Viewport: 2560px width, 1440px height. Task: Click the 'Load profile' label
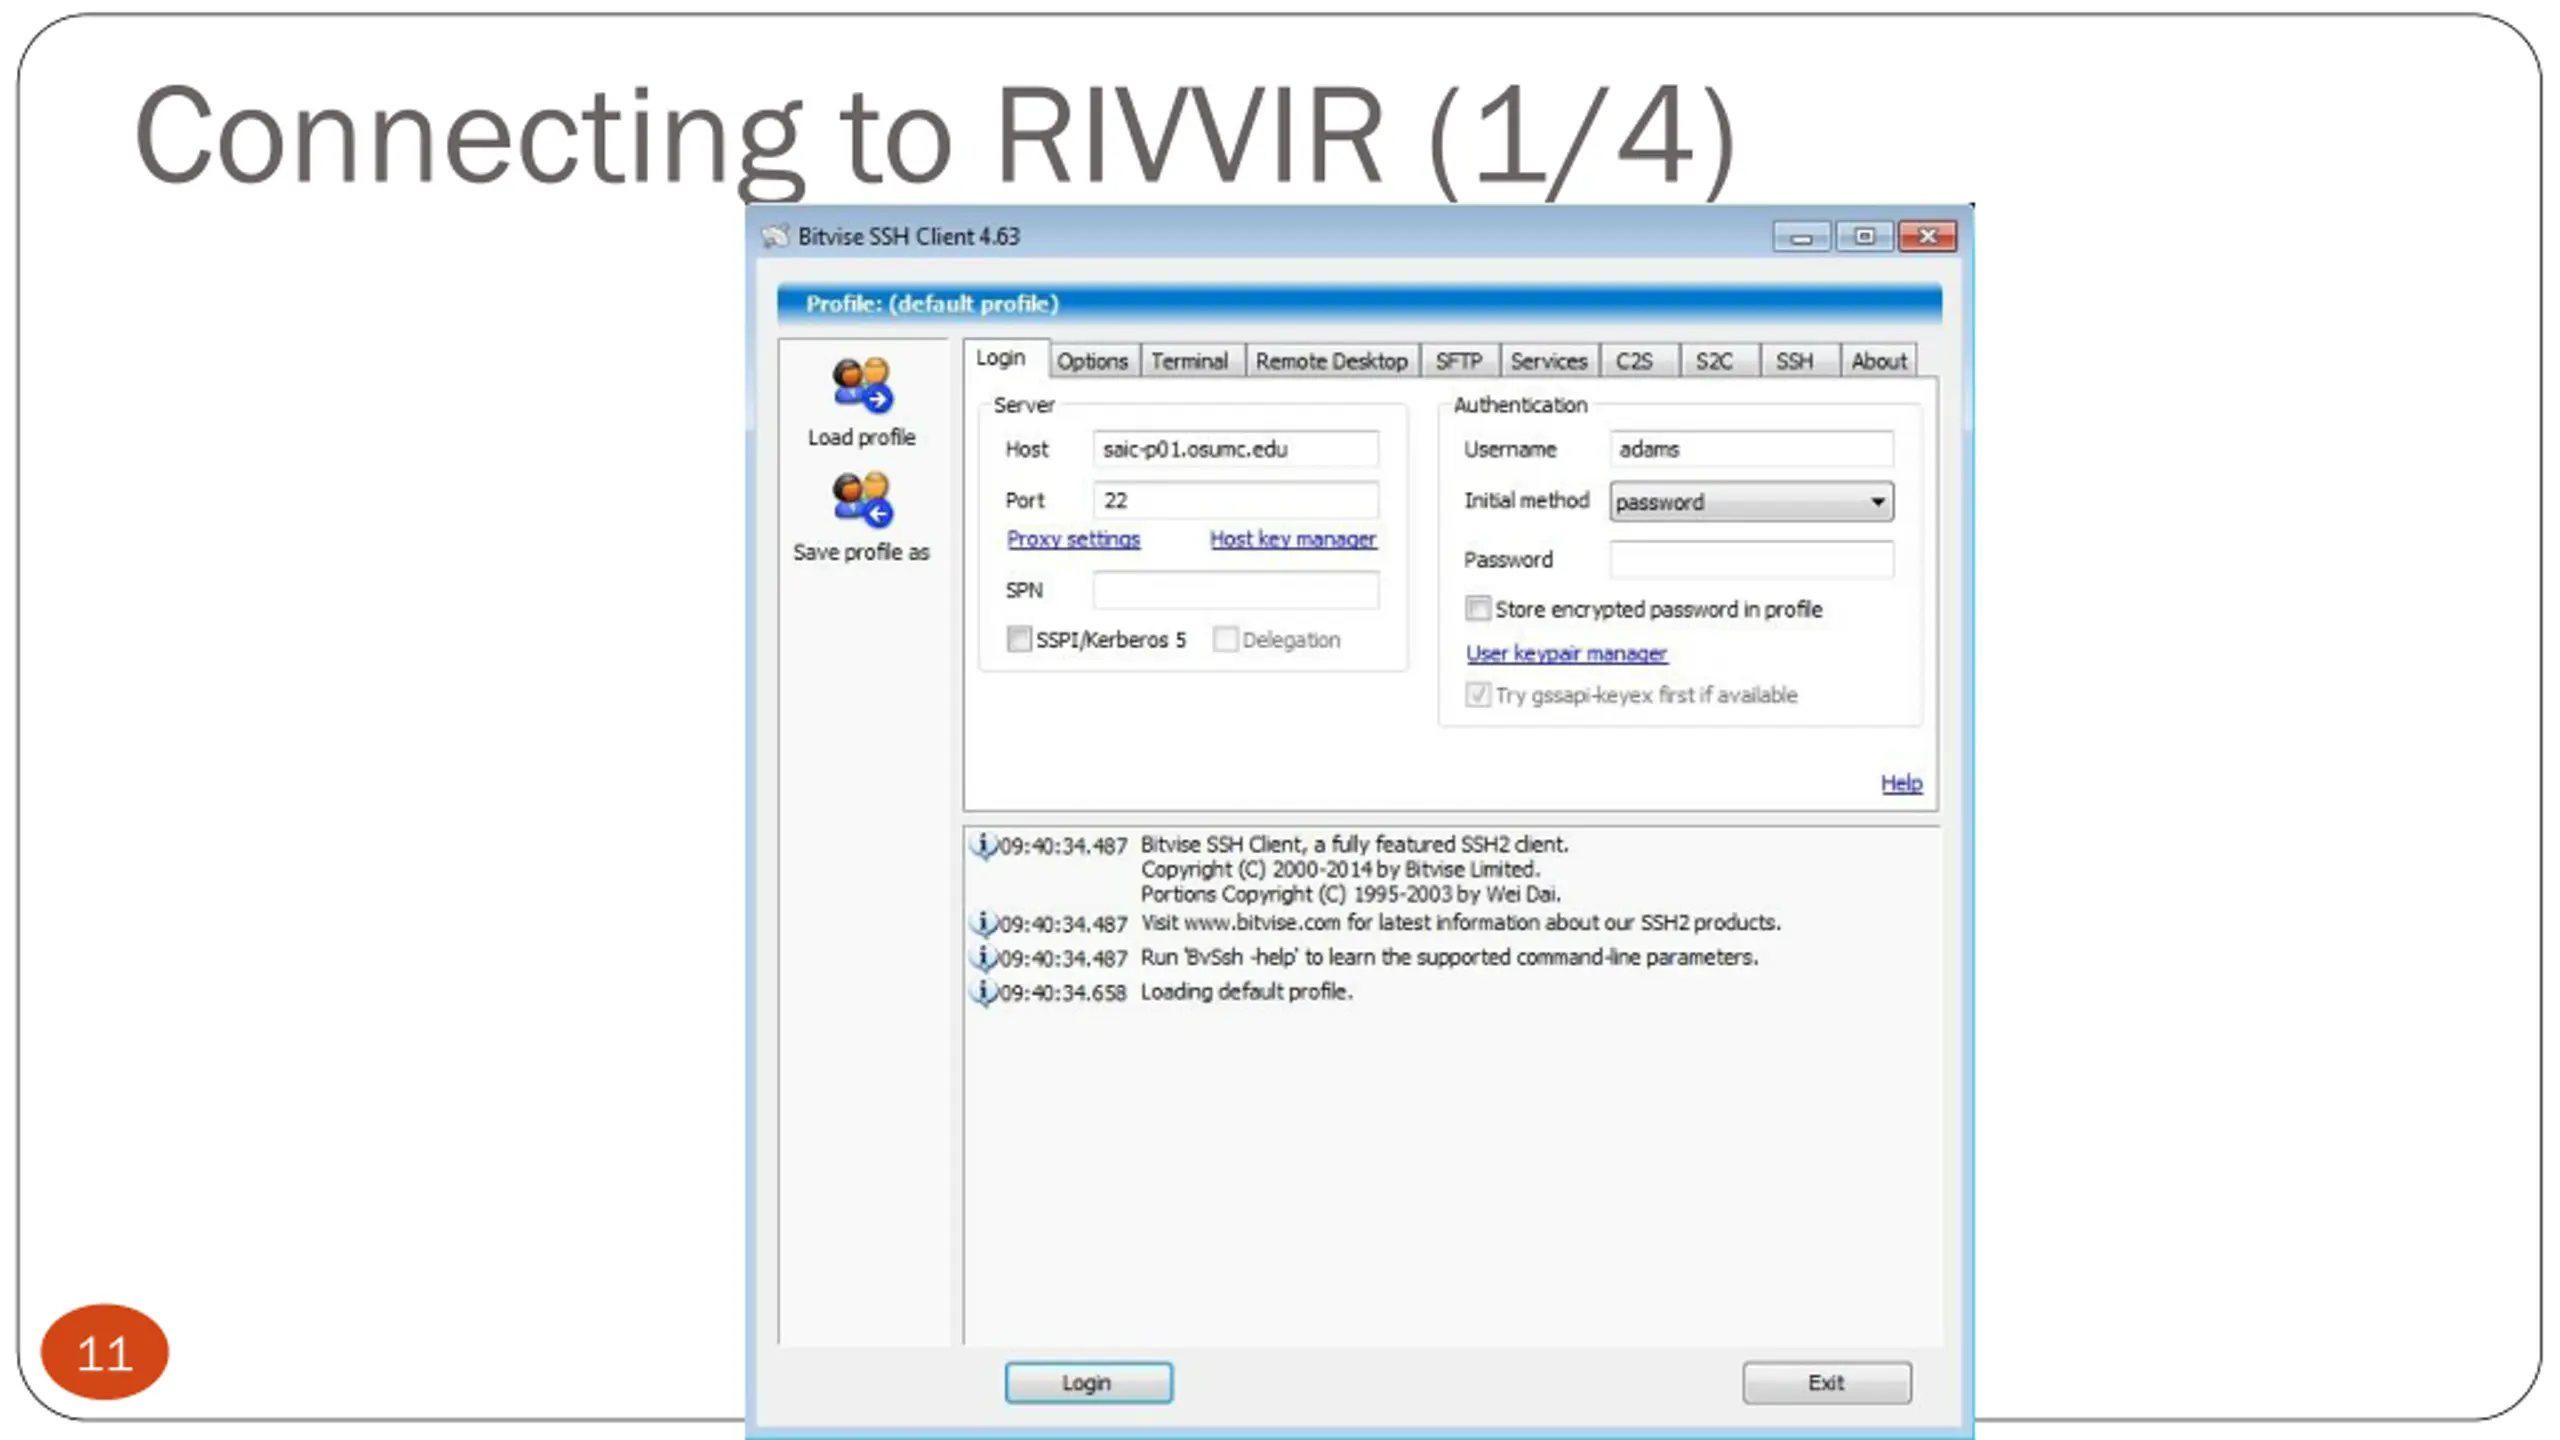click(862, 437)
